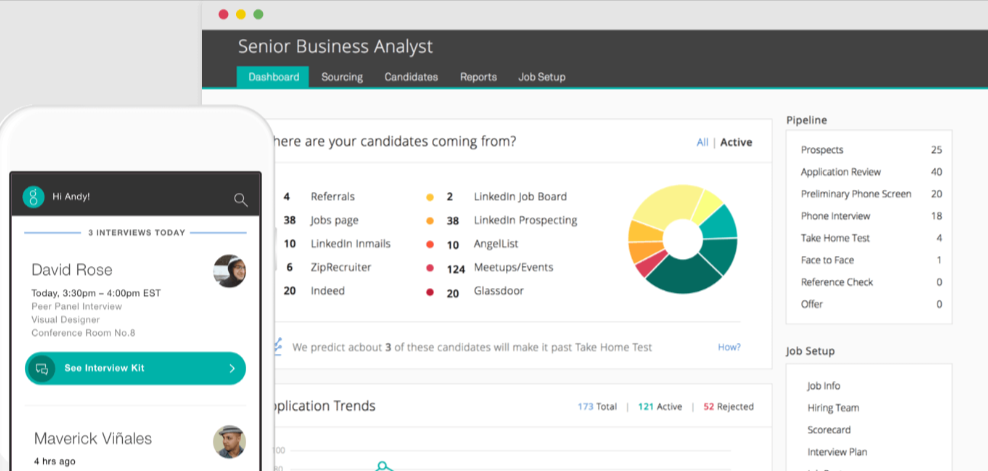Open Phone Interview pipeline stage

point(871,216)
